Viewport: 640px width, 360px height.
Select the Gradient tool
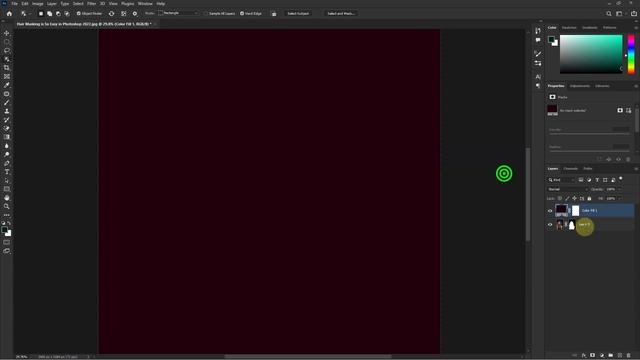click(x=7, y=137)
